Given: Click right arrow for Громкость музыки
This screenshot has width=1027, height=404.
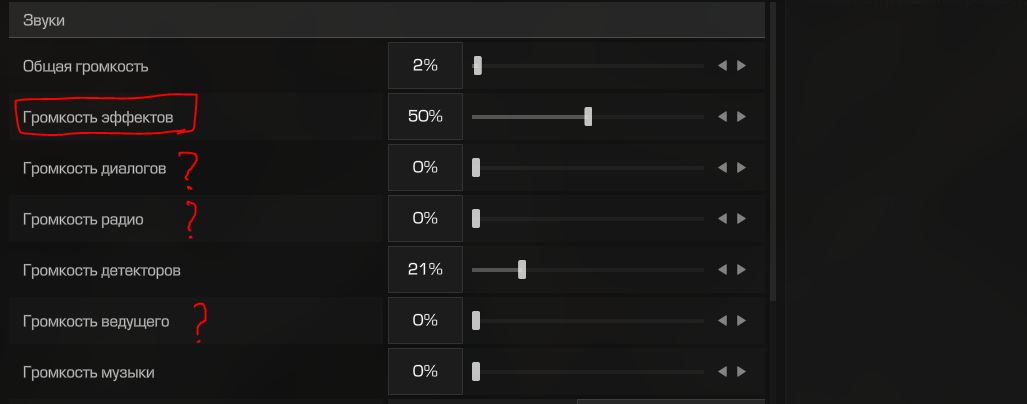Looking at the screenshot, I should tap(741, 371).
